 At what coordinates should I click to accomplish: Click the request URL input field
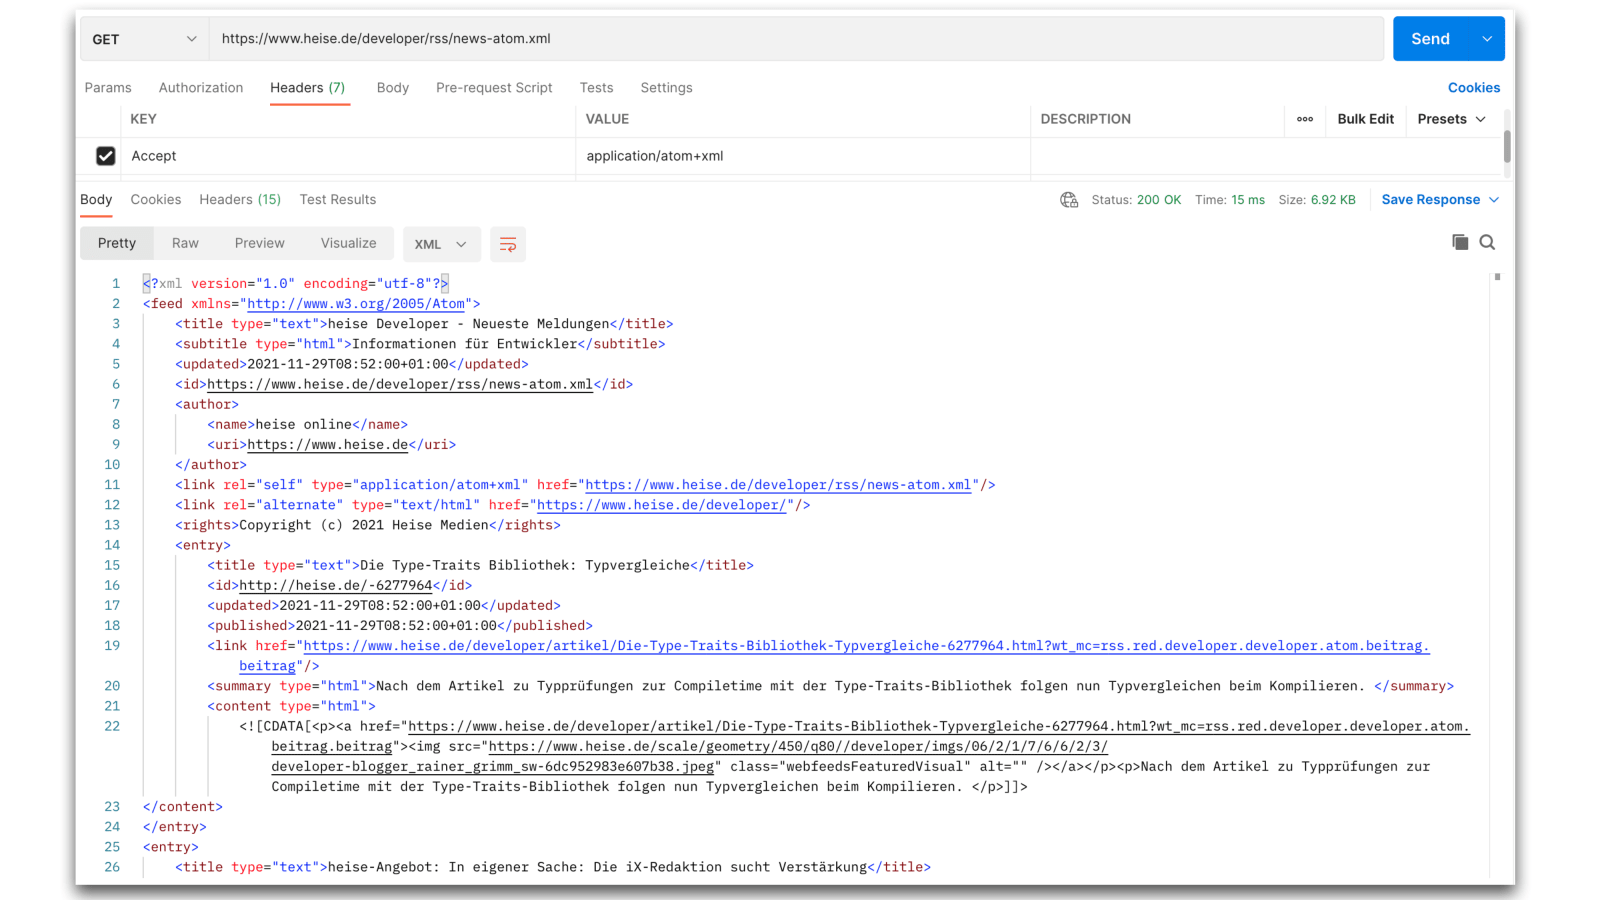point(796,39)
